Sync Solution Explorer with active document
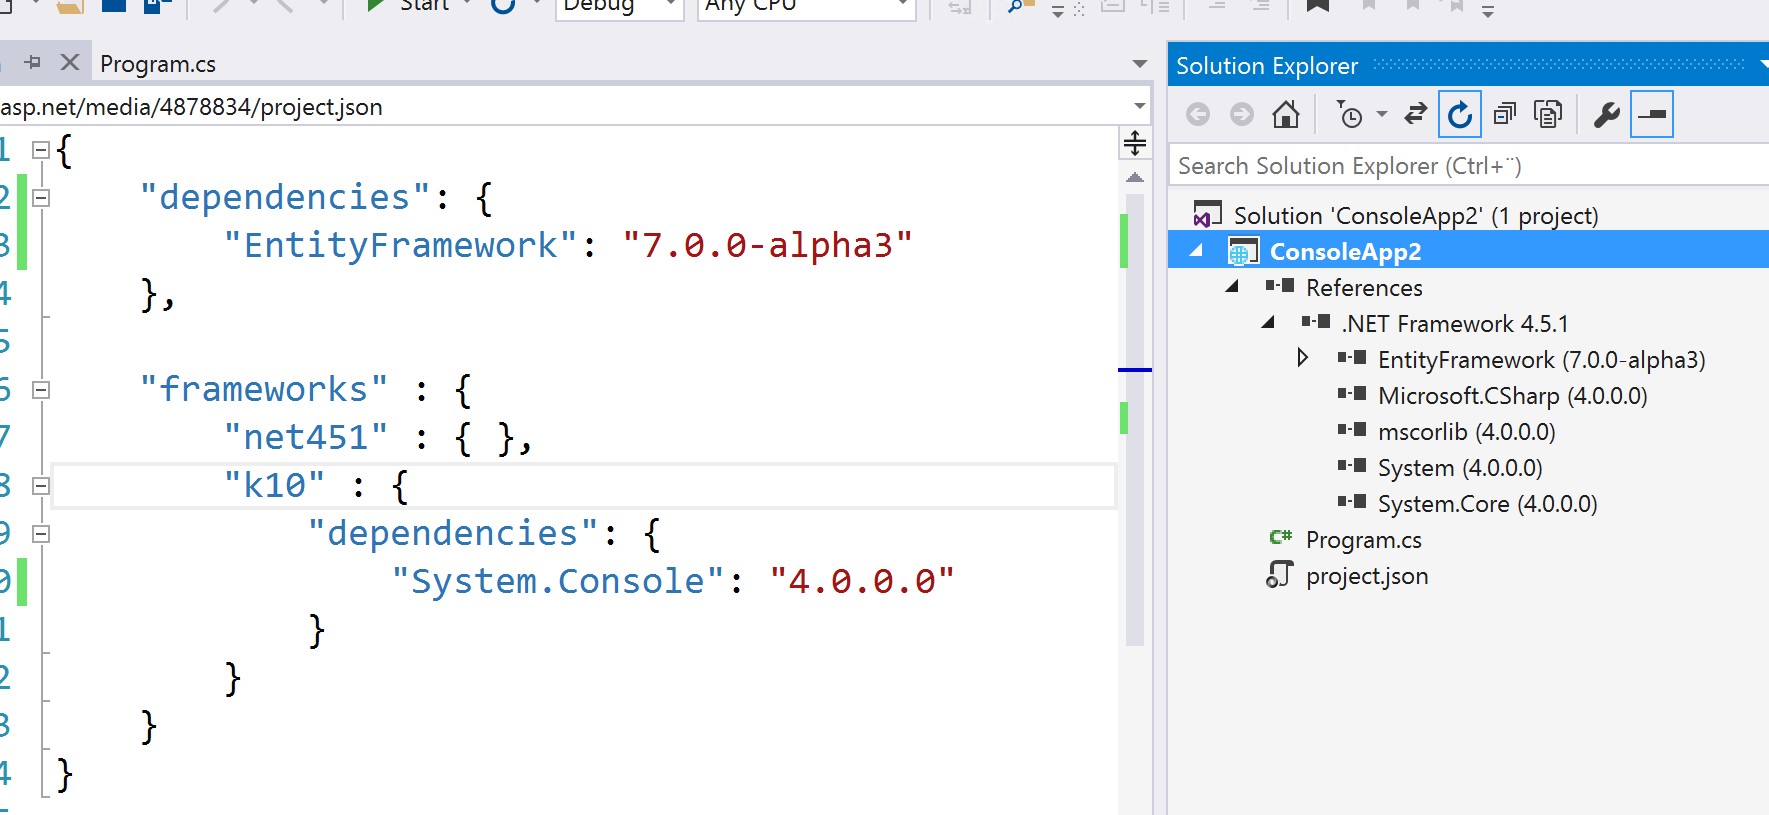The image size is (1769, 815). coord(1415,114)
